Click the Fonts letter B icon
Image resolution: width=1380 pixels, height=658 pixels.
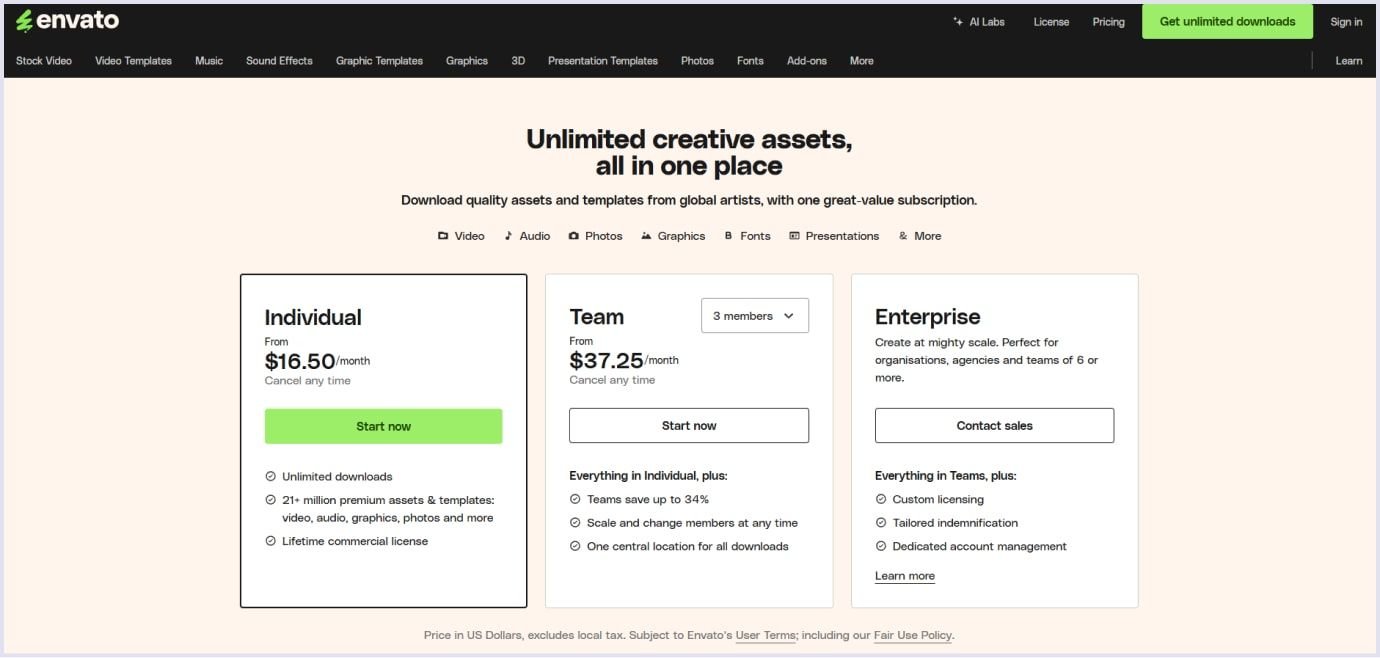point(729,236)
